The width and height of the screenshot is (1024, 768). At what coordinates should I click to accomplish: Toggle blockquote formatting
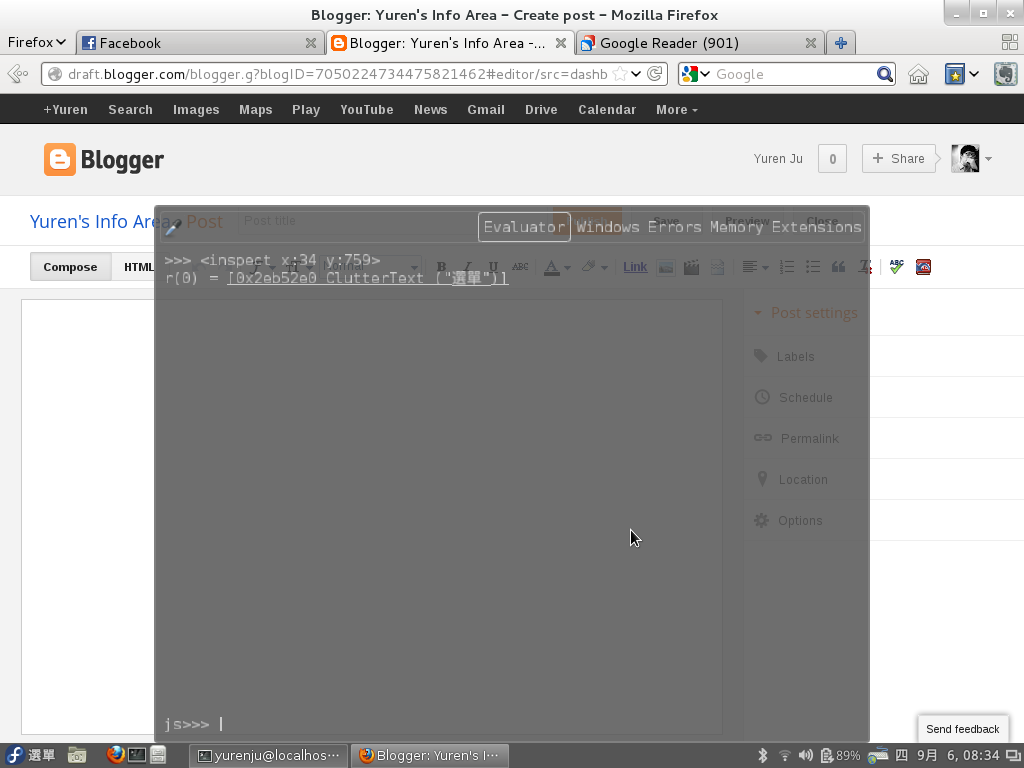839,267
